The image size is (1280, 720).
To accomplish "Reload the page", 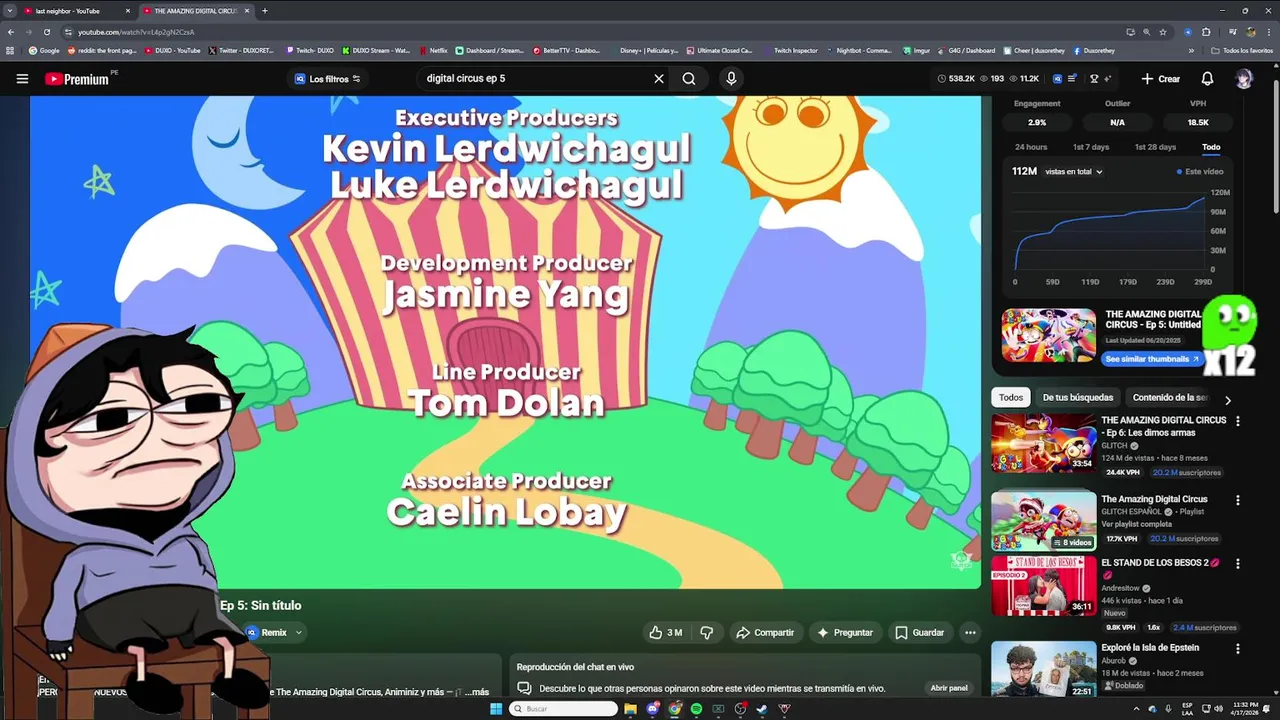I will click(46, 32).
